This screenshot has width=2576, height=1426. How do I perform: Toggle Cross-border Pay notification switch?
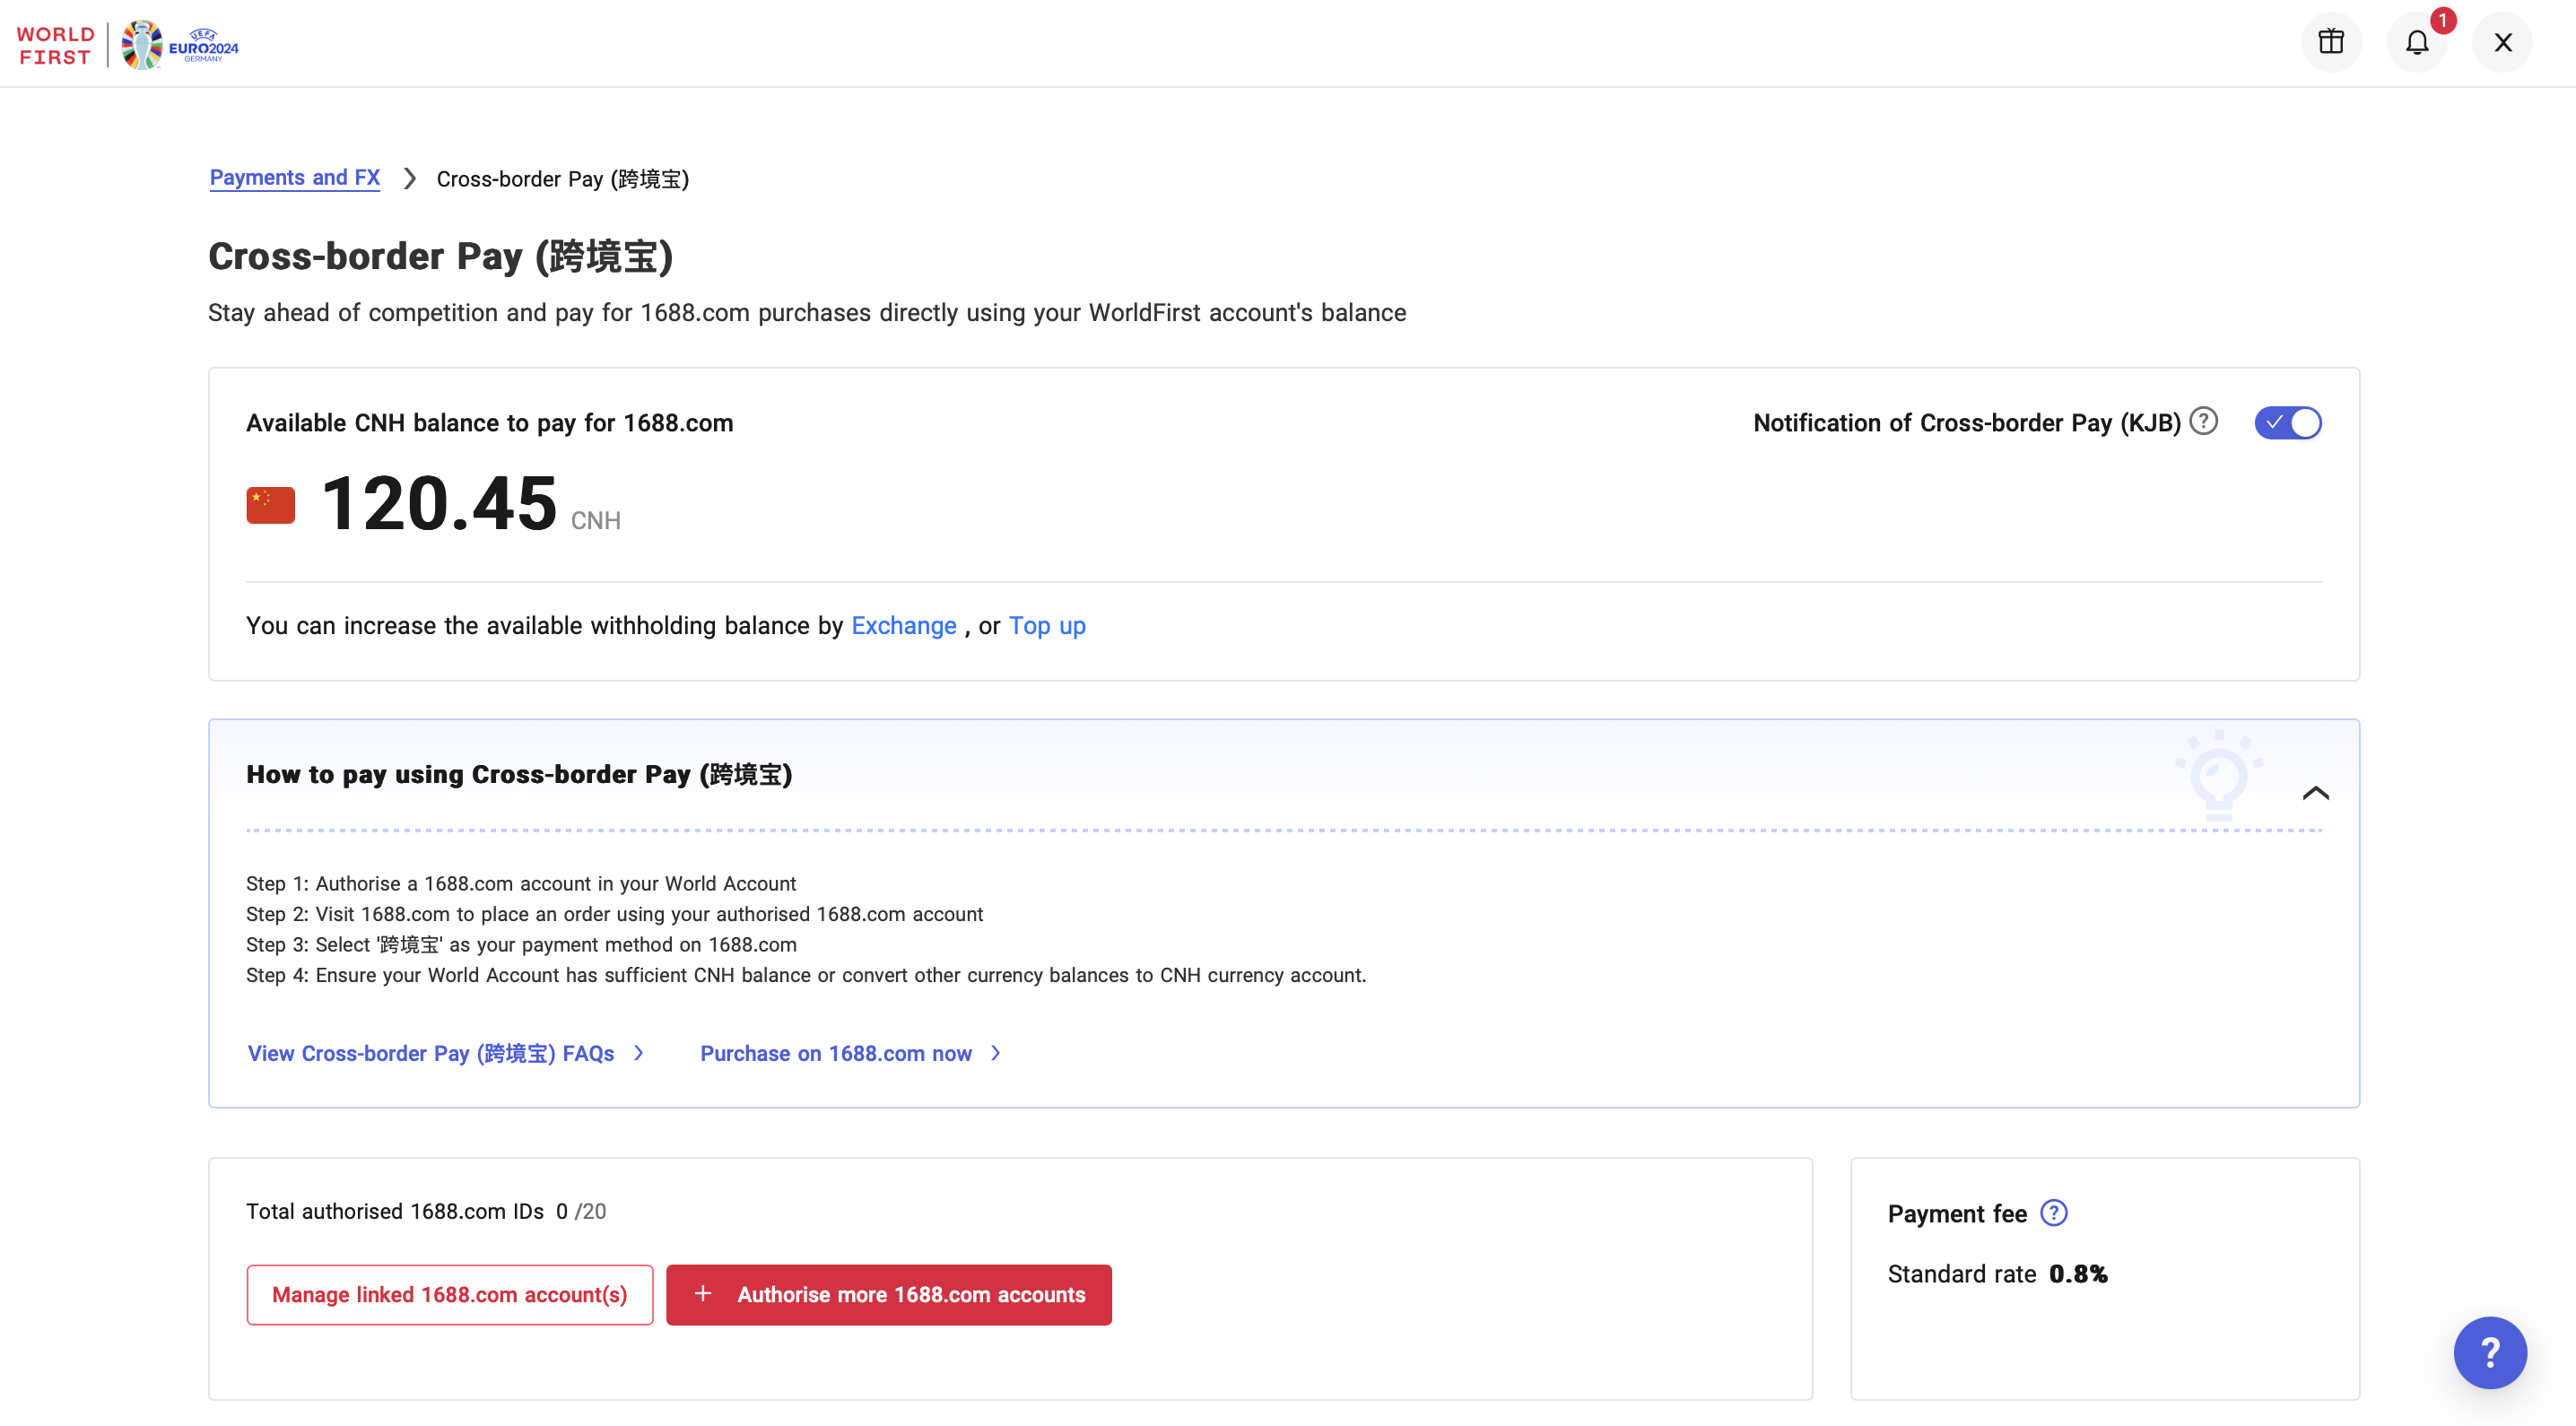click(2287, 423)
